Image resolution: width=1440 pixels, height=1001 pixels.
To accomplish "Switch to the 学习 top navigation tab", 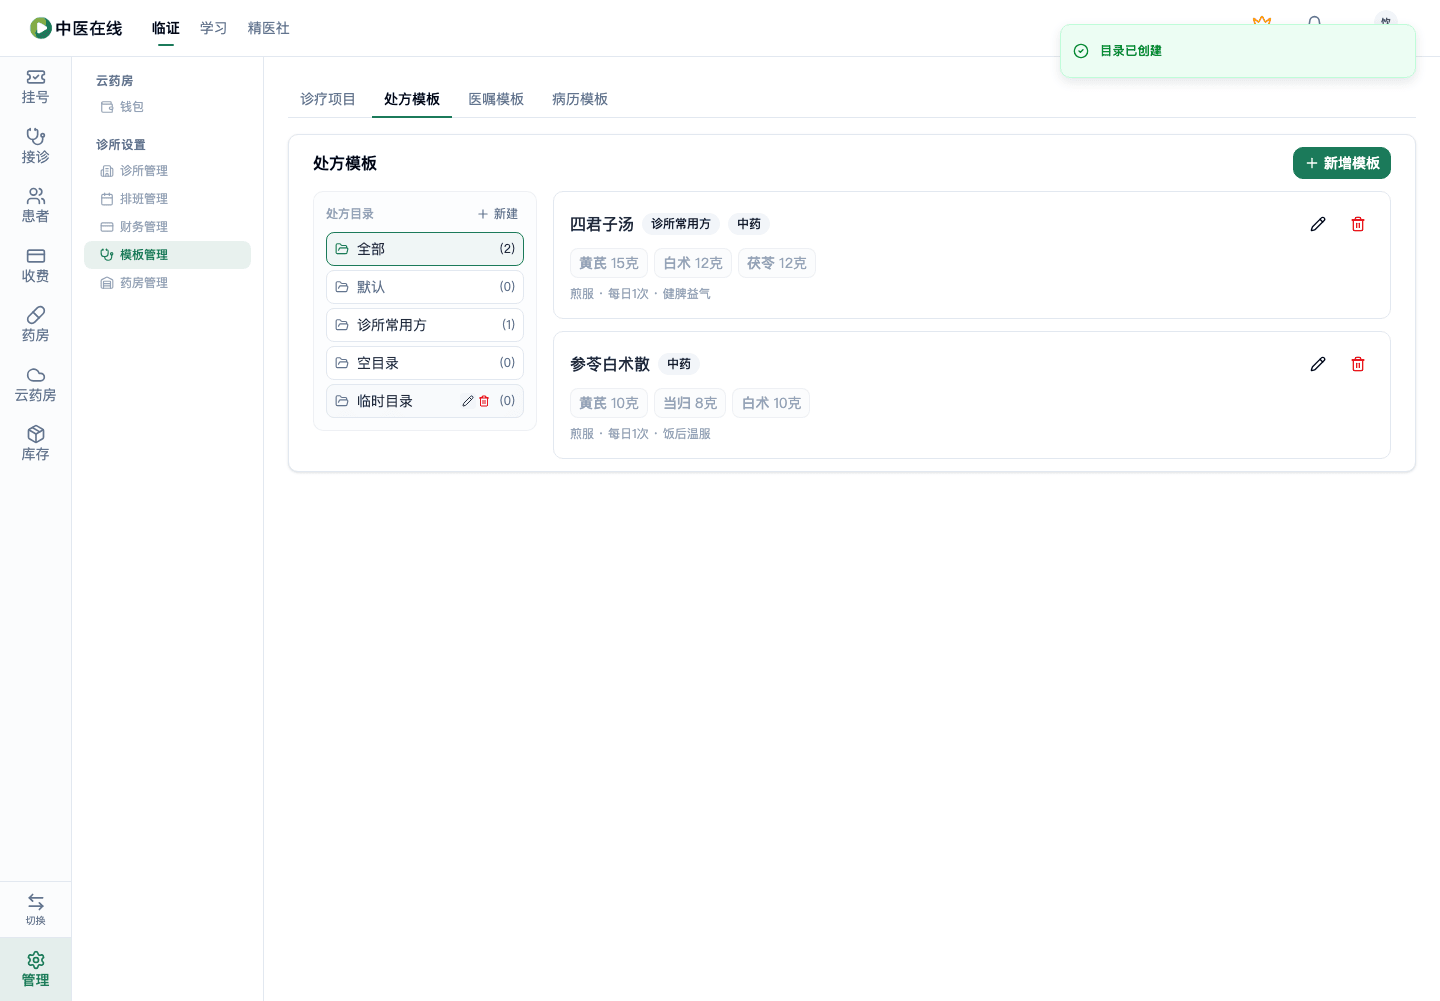I will [214, 28].
